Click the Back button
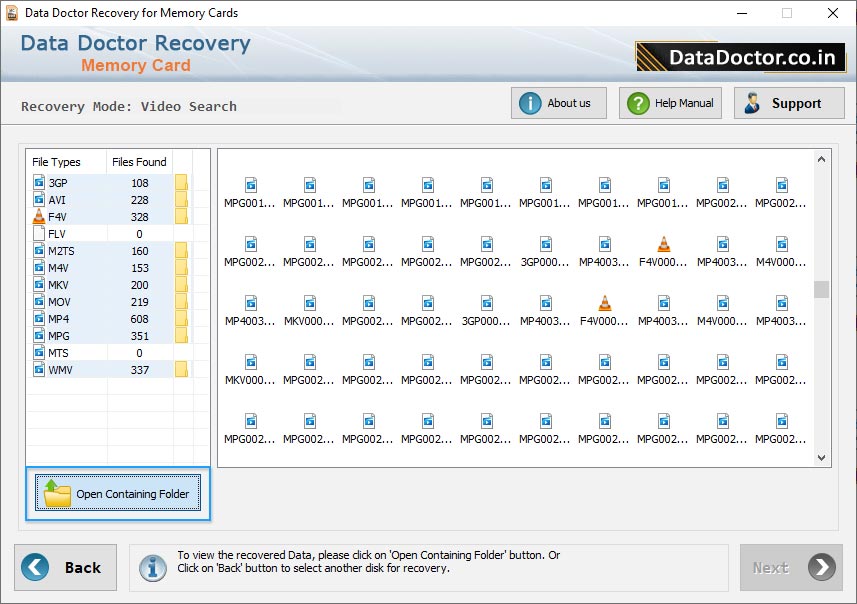The height and width of the screenshot is (604, 857). (66, 567)
